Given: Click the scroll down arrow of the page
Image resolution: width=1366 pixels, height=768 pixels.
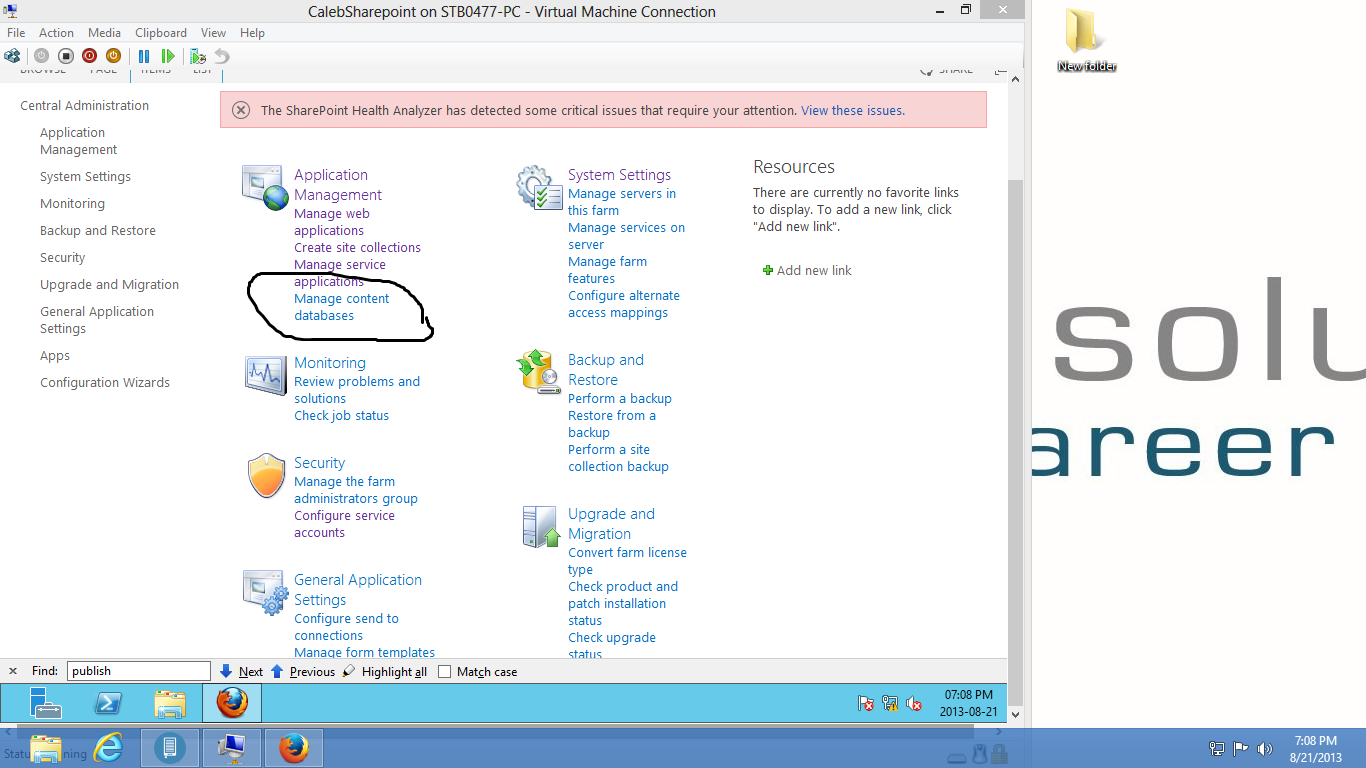Looking at the screenshot, I should [1016, 715].
